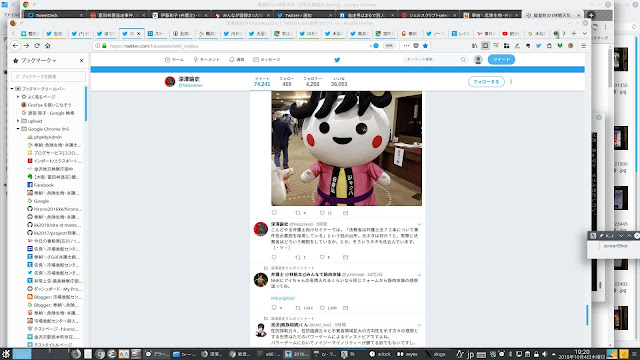
Task: Go forward with the Firefox forward arrow
Action: click(26, 46)
